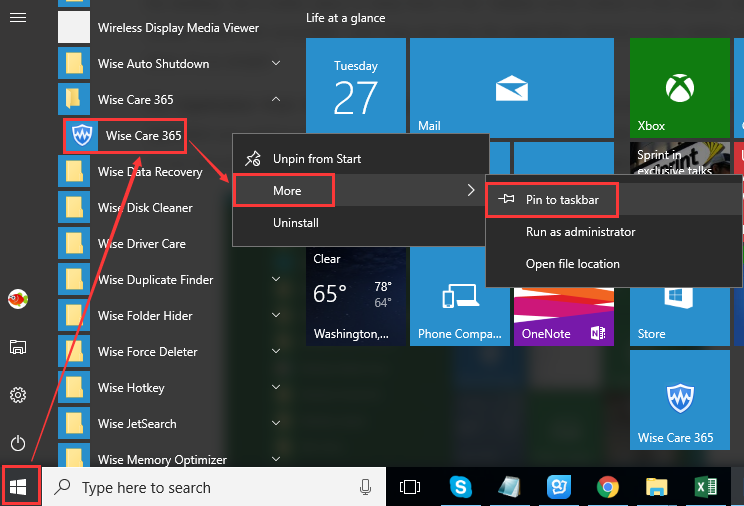Viewport: 744px width, 506px height.
Task: Open Wise Disk Cleaner folder
Action: click(171, 207)
